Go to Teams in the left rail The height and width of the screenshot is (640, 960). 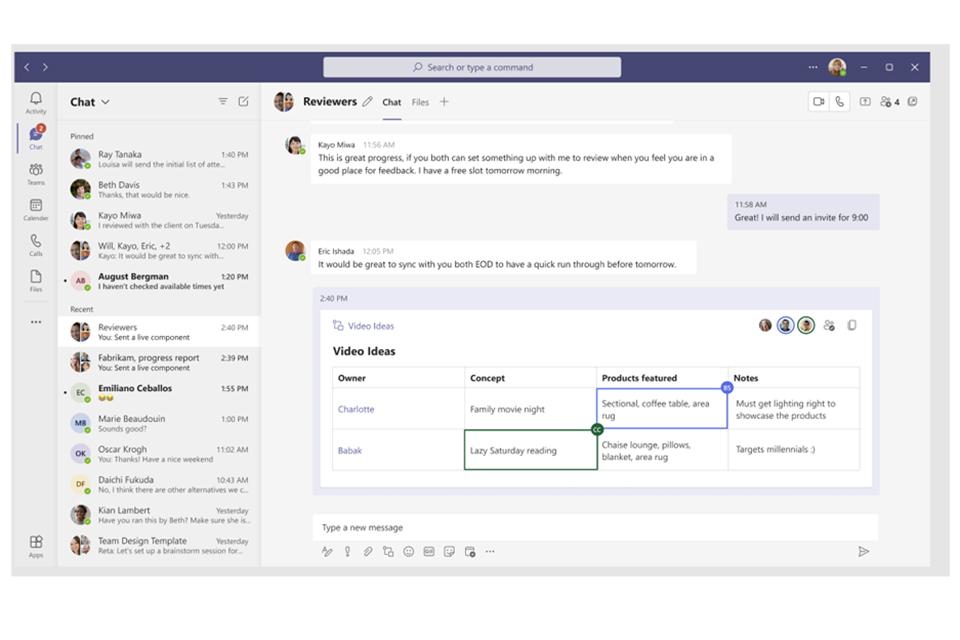36,173
